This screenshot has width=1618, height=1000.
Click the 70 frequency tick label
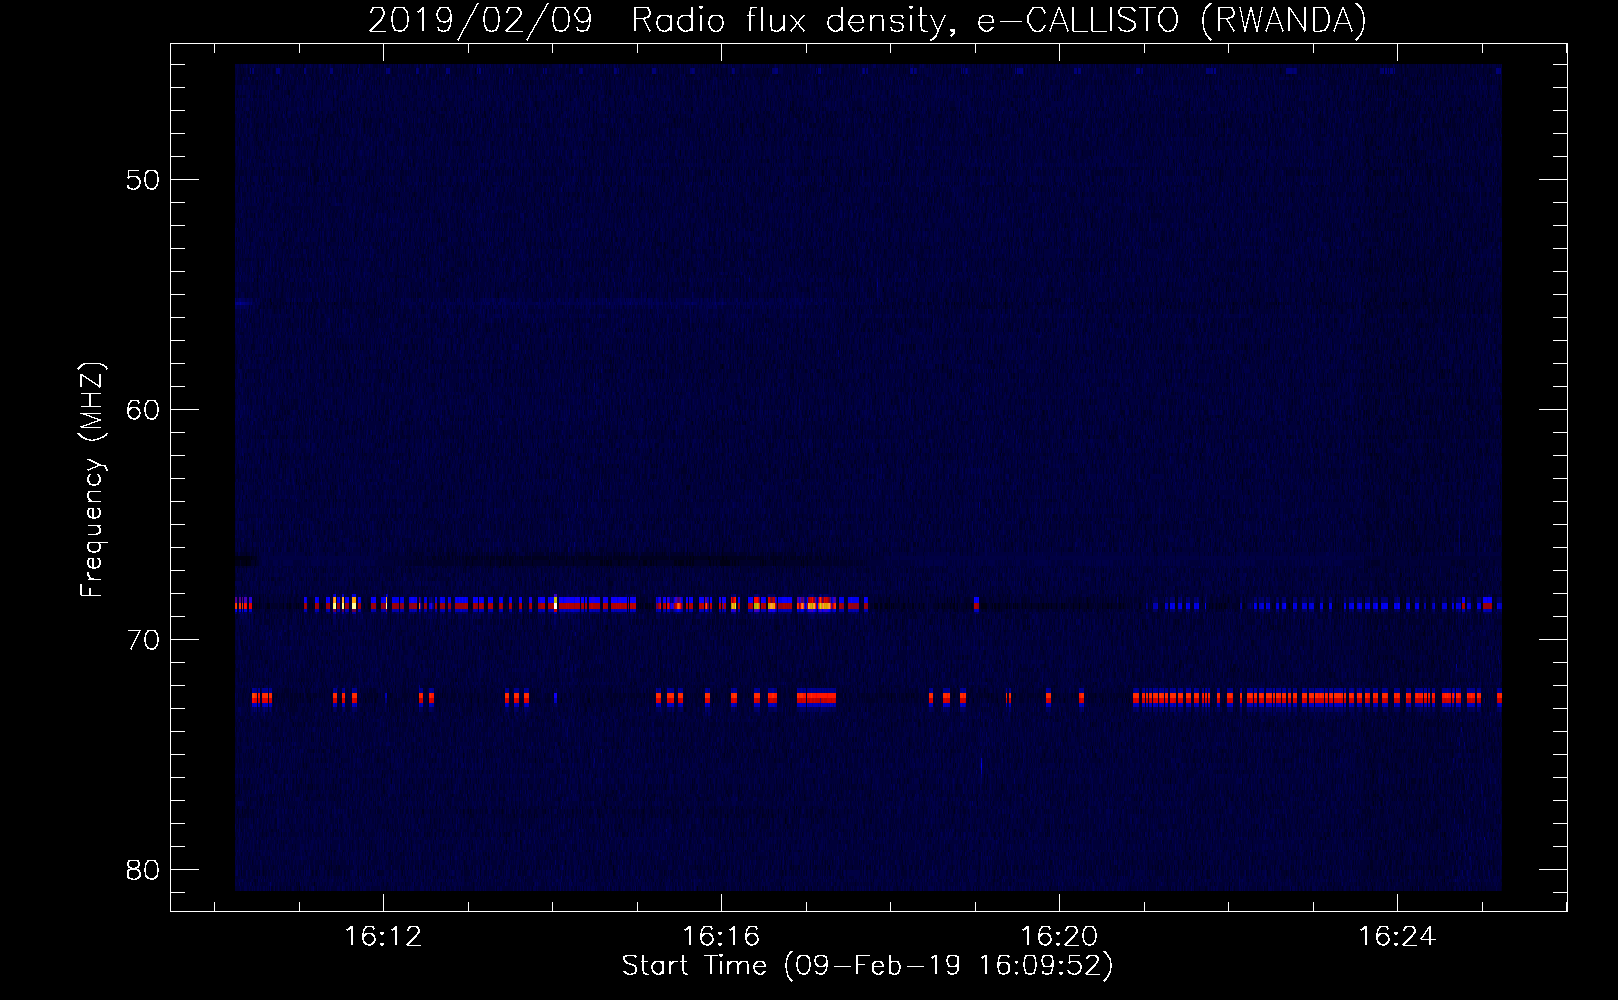click(143, 640)
